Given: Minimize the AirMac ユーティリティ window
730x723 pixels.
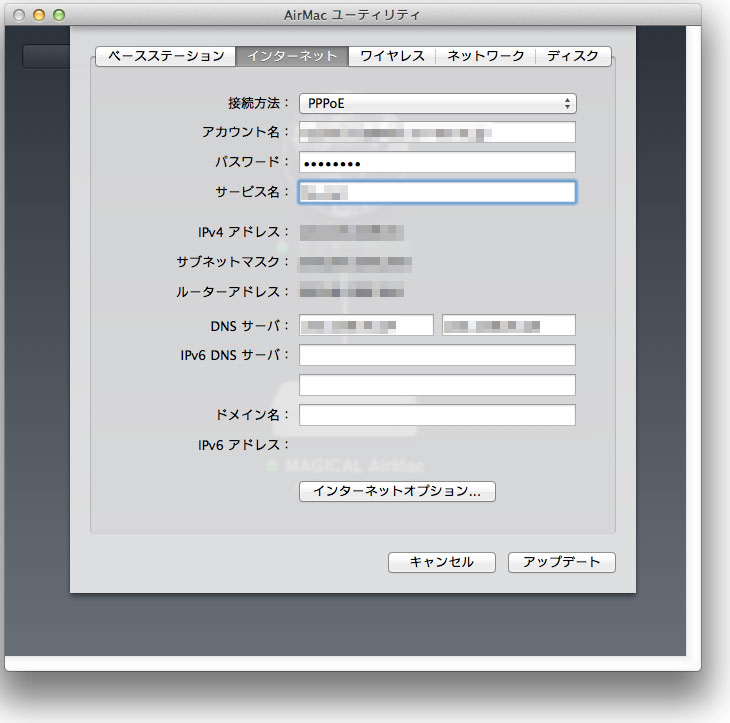Looking at the screenshot, I should [40, 15].
